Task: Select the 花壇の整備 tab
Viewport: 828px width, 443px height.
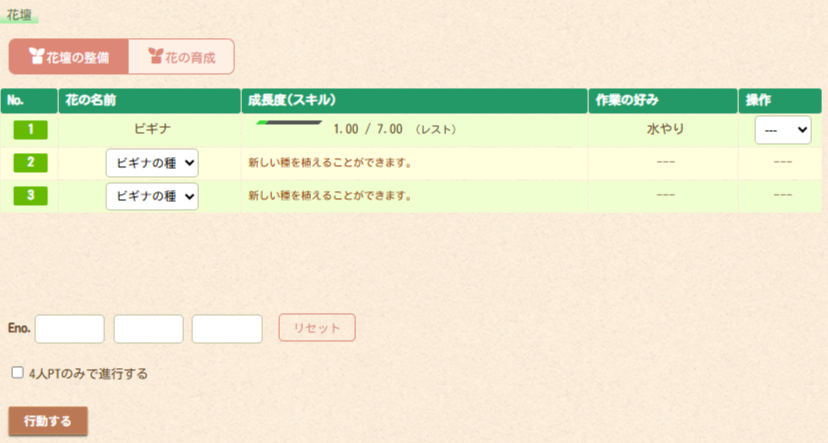Action: (x=69, y=57)
